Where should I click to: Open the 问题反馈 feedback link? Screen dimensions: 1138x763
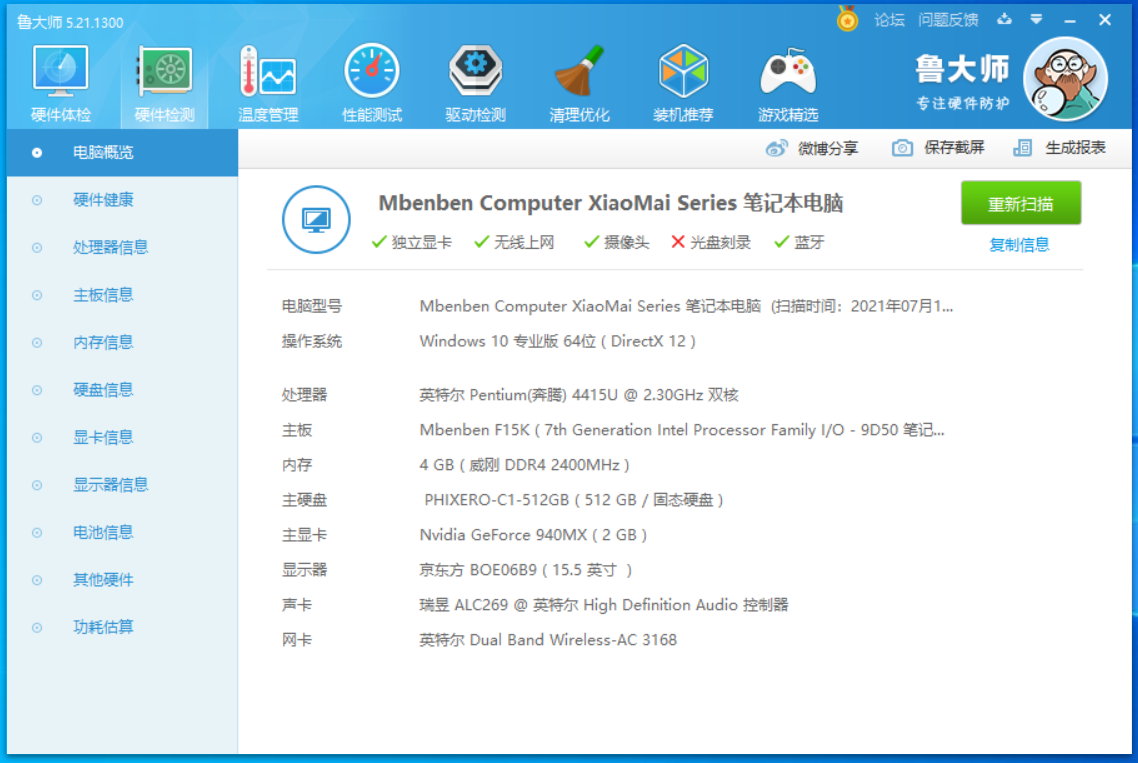click(948, 20)
